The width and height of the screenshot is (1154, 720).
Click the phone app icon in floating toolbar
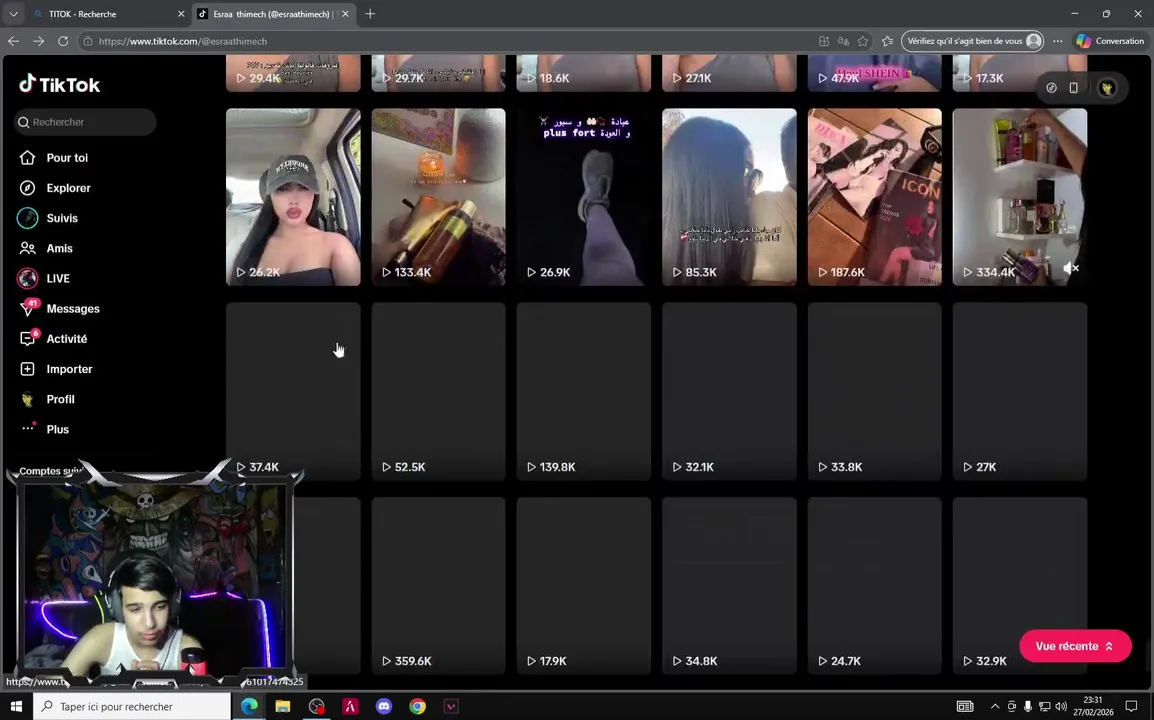point(1074,88)
